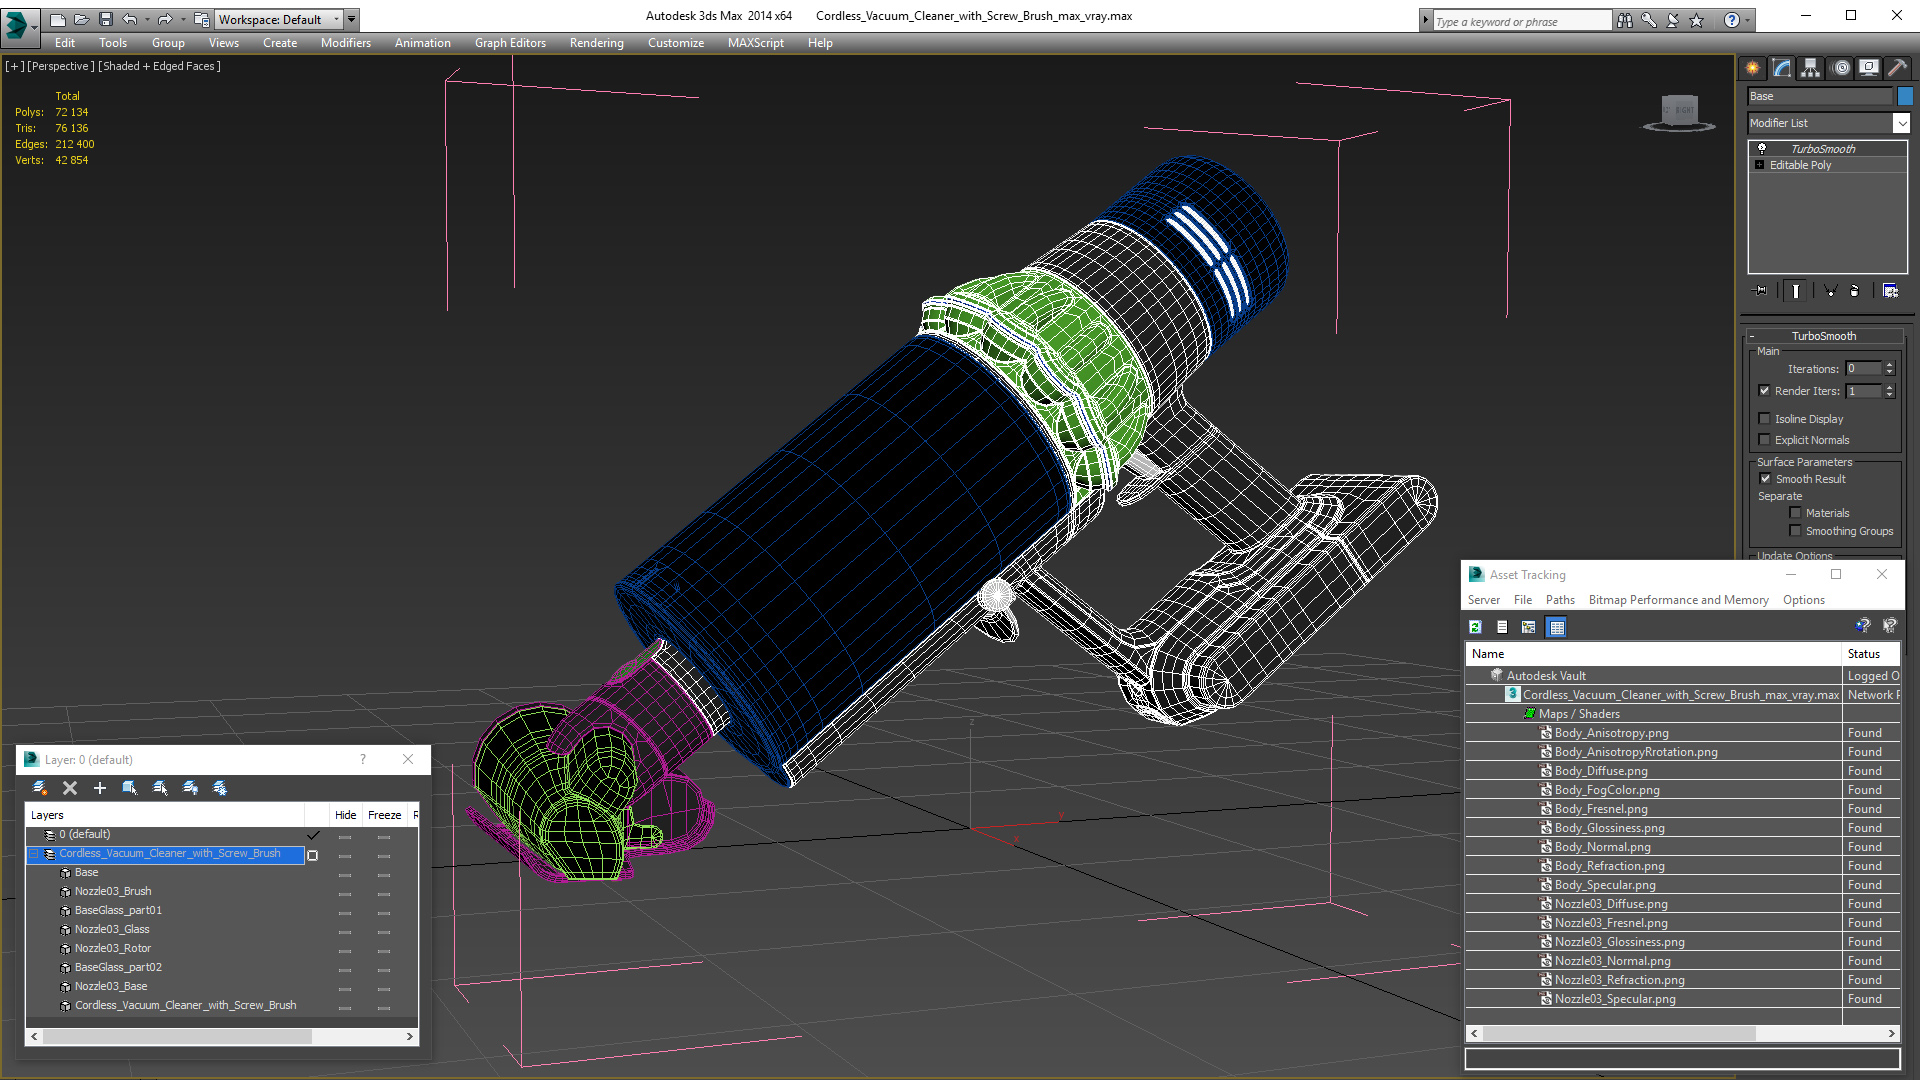Enable Separate by Smoothing Groups checkbox

point(1796,531)
